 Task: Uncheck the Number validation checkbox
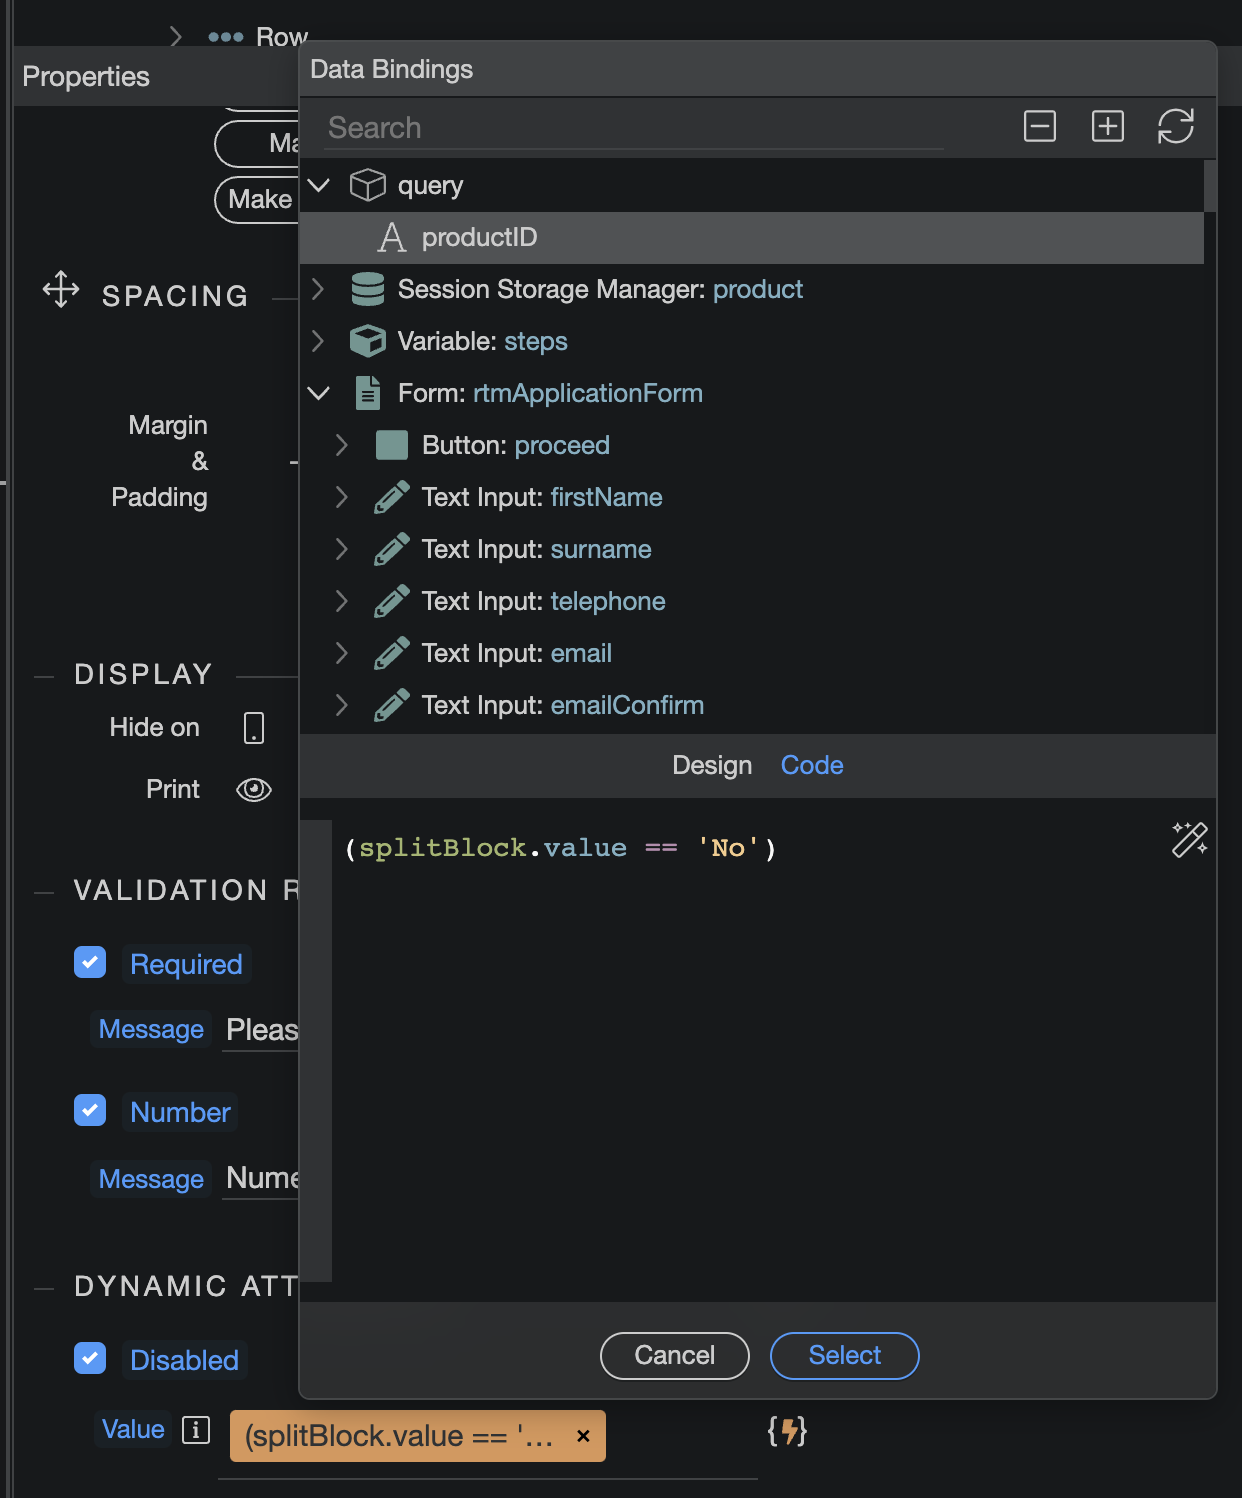point(90,1110)
